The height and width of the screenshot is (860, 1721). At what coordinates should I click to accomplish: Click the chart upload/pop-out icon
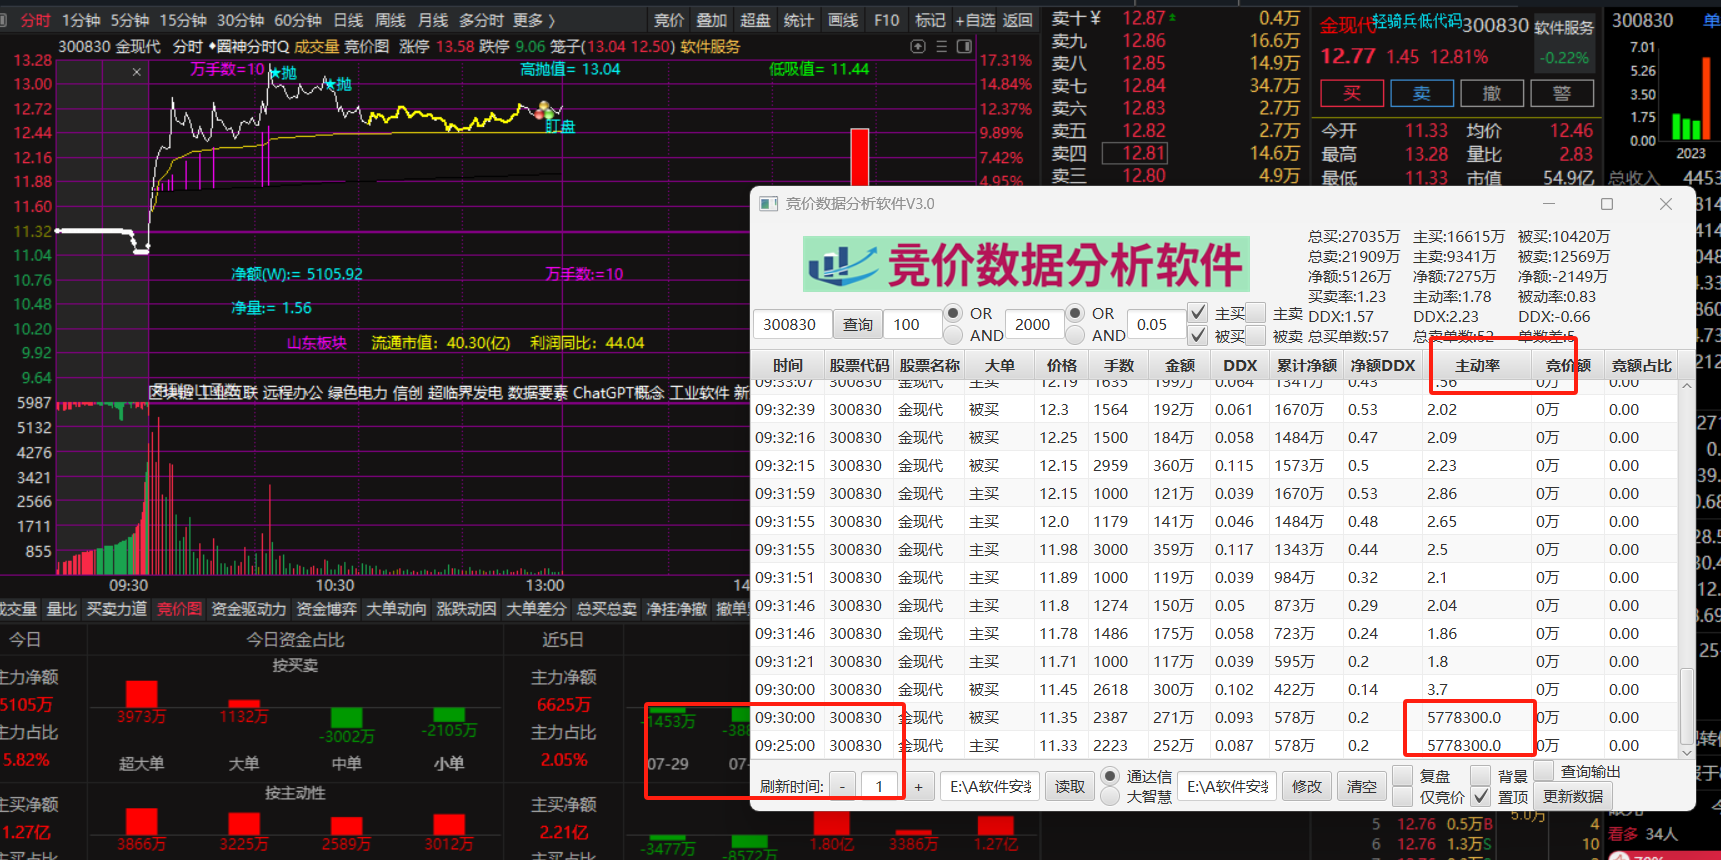(x=918, y=46)
